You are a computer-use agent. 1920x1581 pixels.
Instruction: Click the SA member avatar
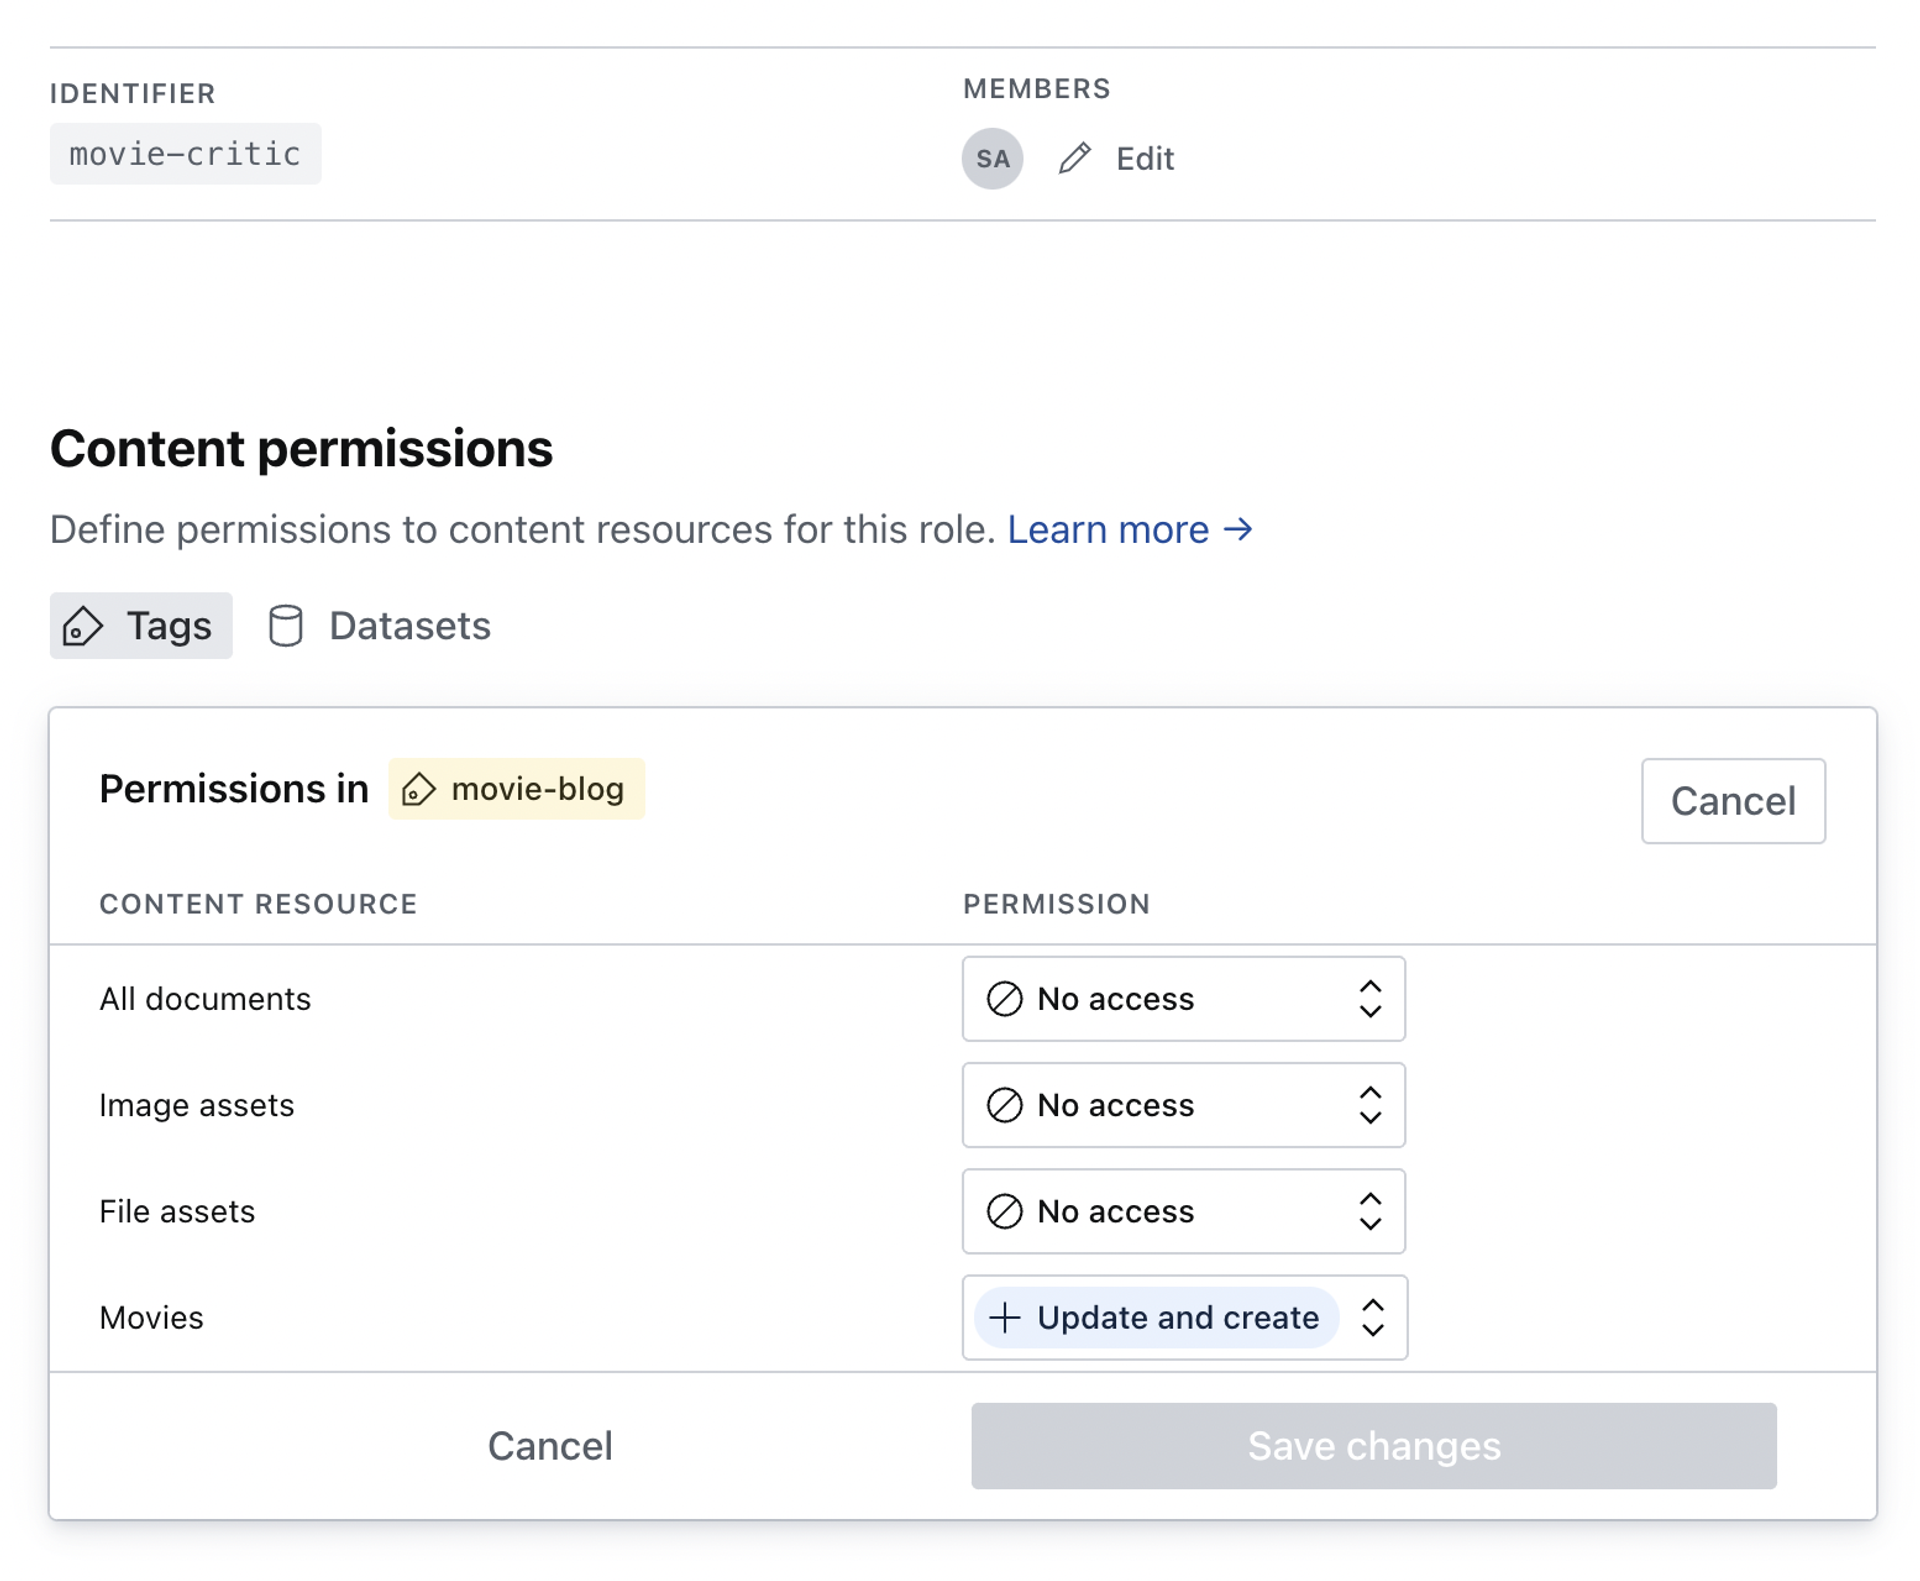pyautogui.click(x=992, y=158)
